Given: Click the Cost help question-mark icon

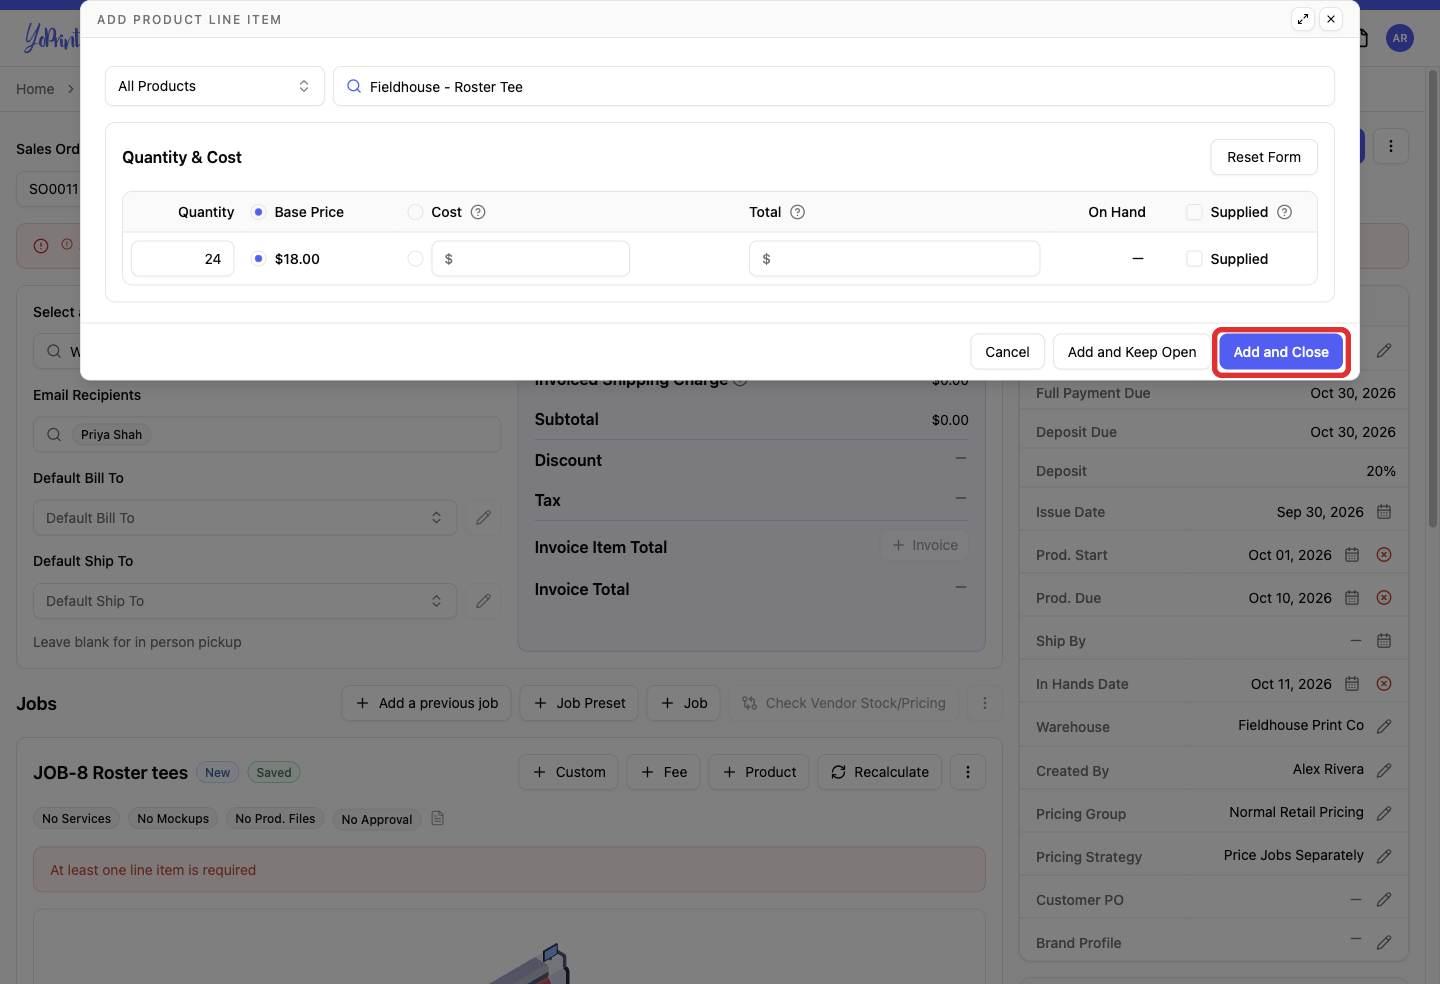Looking at the screenshot, I should tap(478, 212).
